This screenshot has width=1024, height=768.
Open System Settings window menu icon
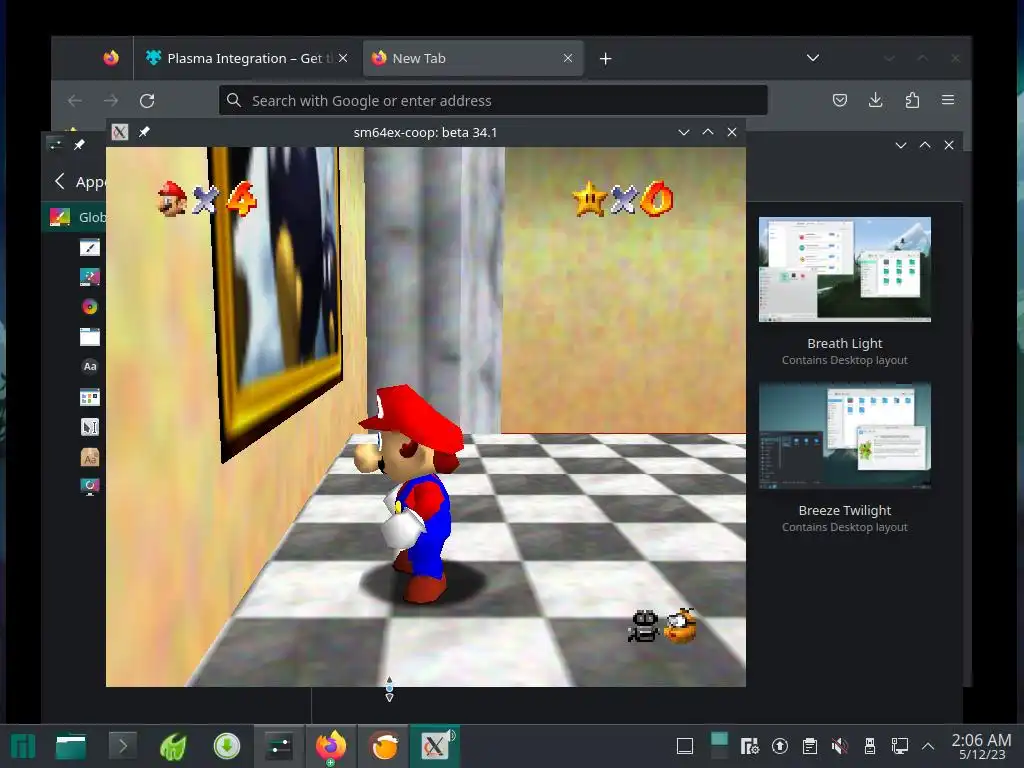(x=56, y=145)
